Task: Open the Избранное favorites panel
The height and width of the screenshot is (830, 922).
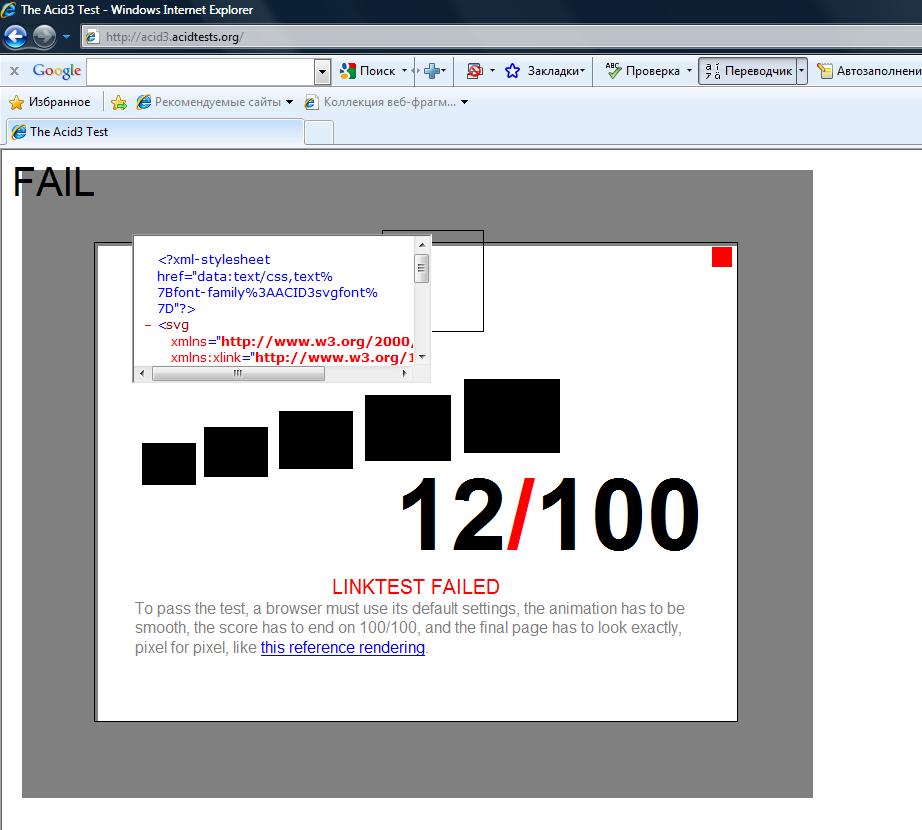Action: 50,102
